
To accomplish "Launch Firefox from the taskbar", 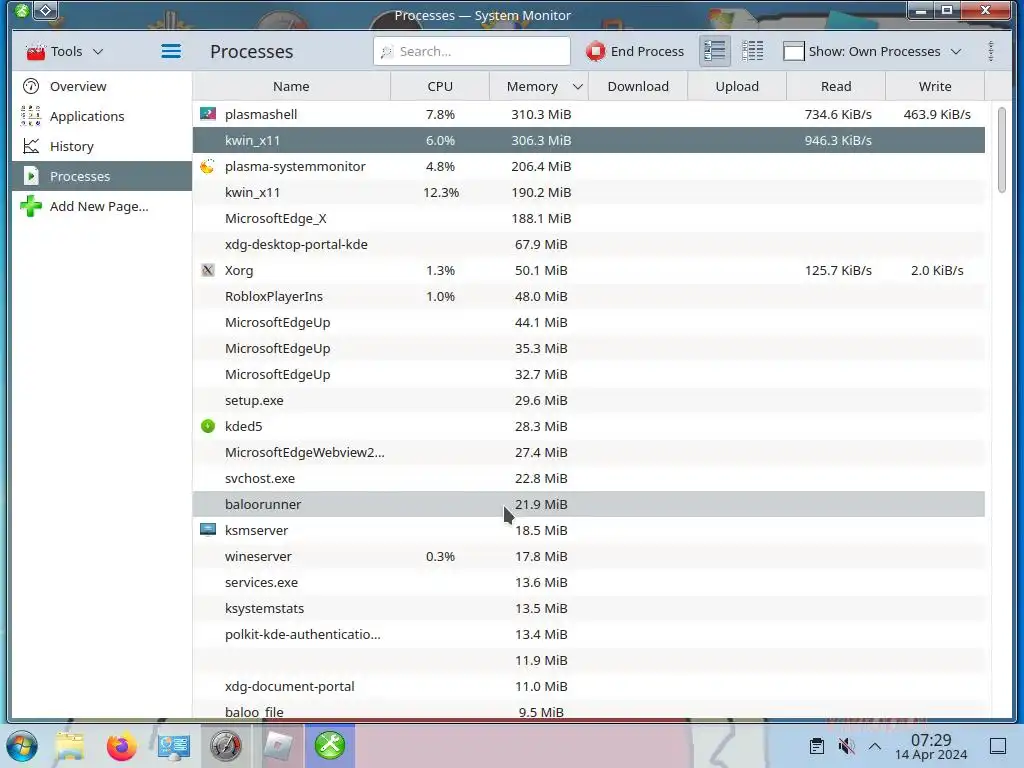I will click(x=121, y=746).
